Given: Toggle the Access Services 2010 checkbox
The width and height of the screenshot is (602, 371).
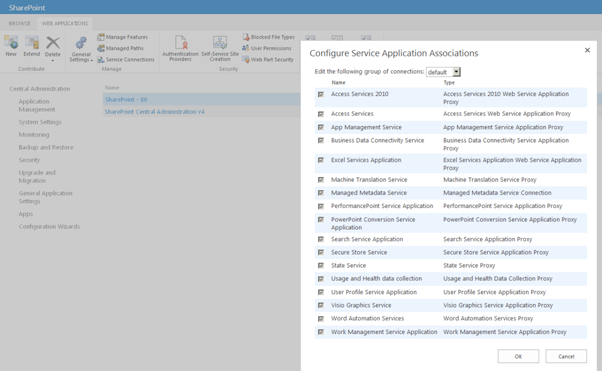Looking at the screenshot, I should pyautogui.click(x=321, y=94).
